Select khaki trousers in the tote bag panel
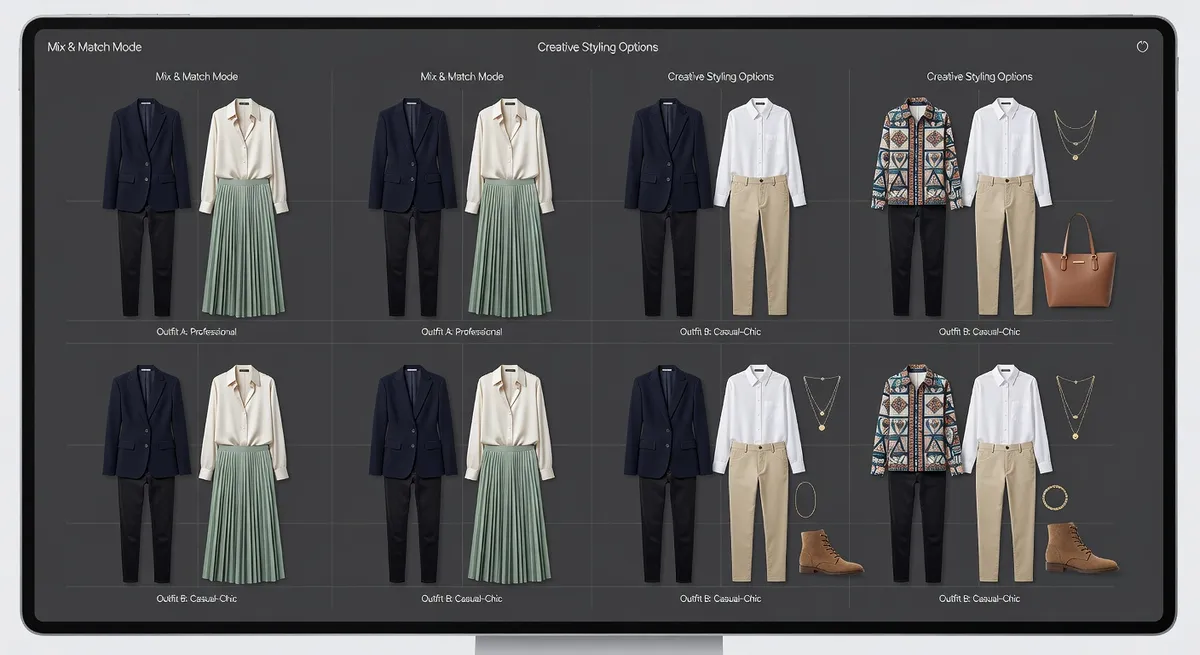1200x655 pixels. point(1006,244)
